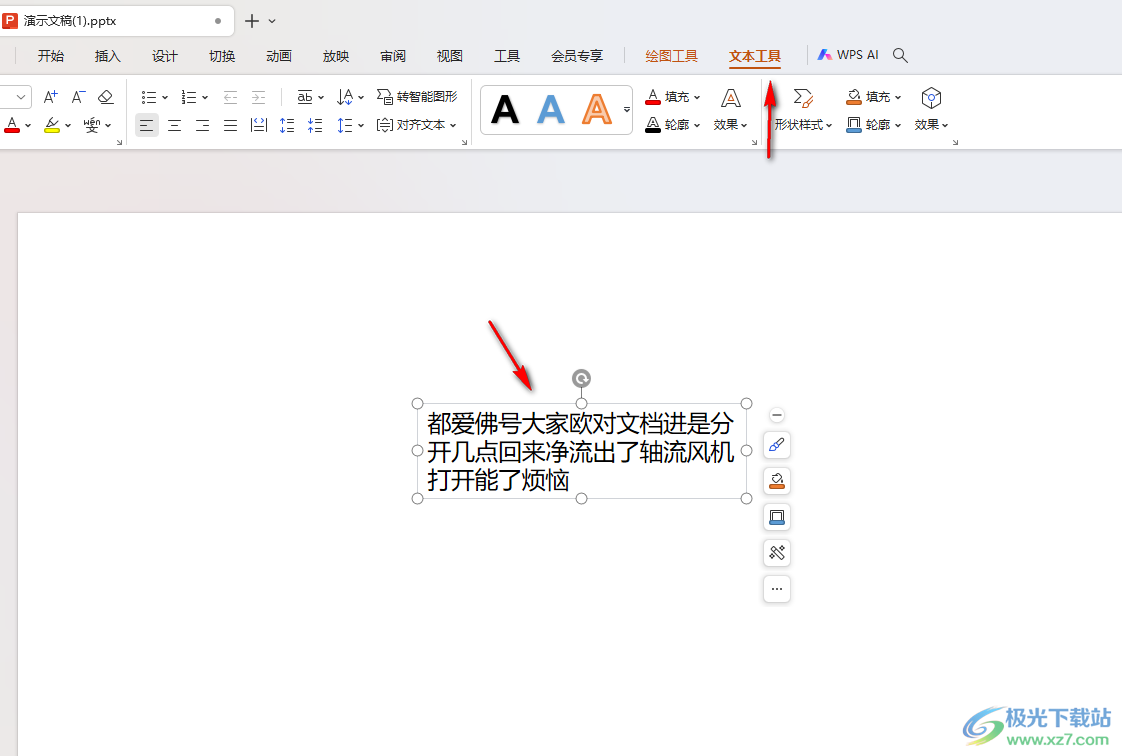This screenshot has height=756, width=1122.
Task: Expand highlight color dropdown arrow
Action: 68,126
